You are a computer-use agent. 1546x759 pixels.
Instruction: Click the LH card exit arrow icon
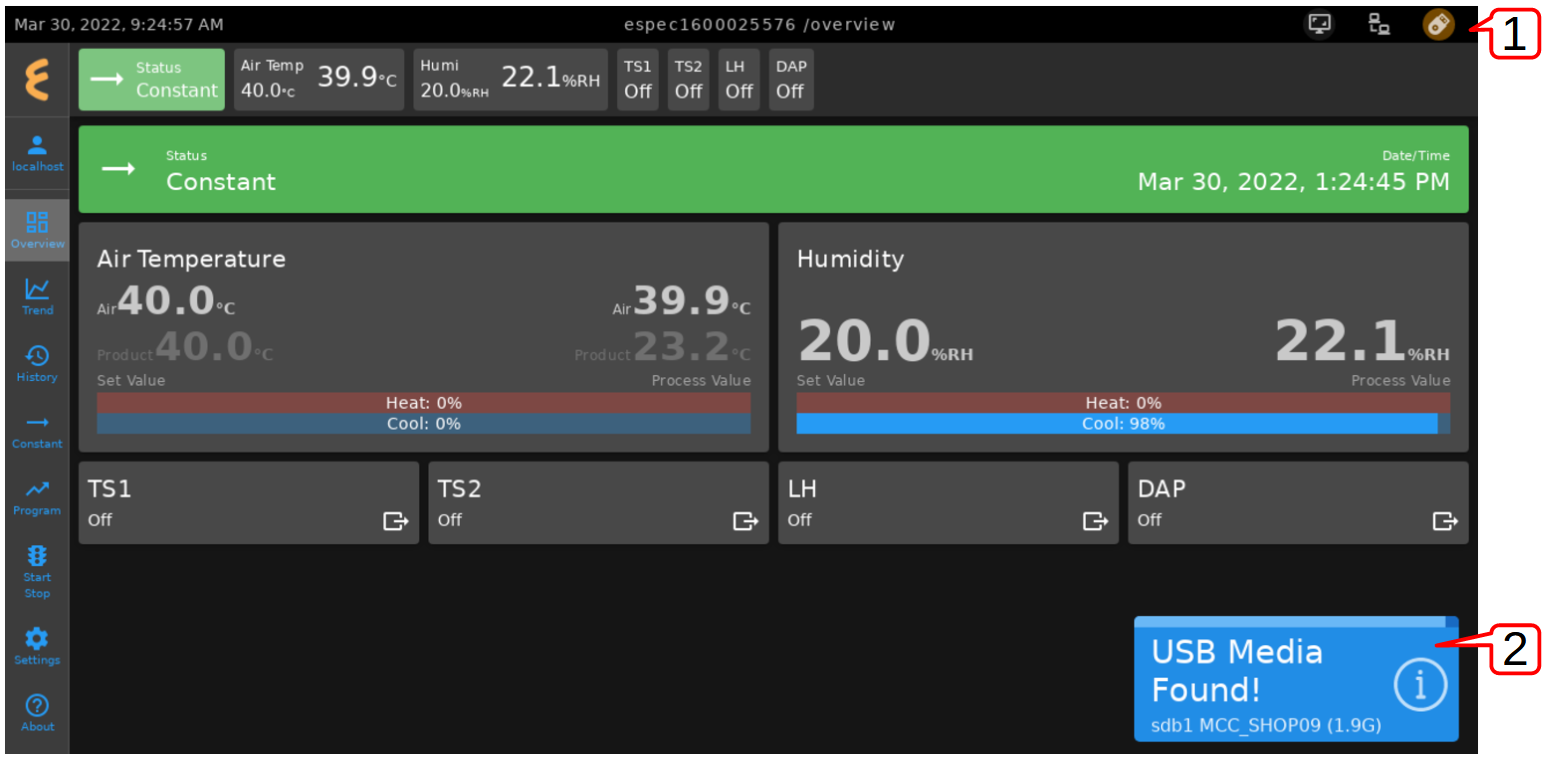(1096, 521)
